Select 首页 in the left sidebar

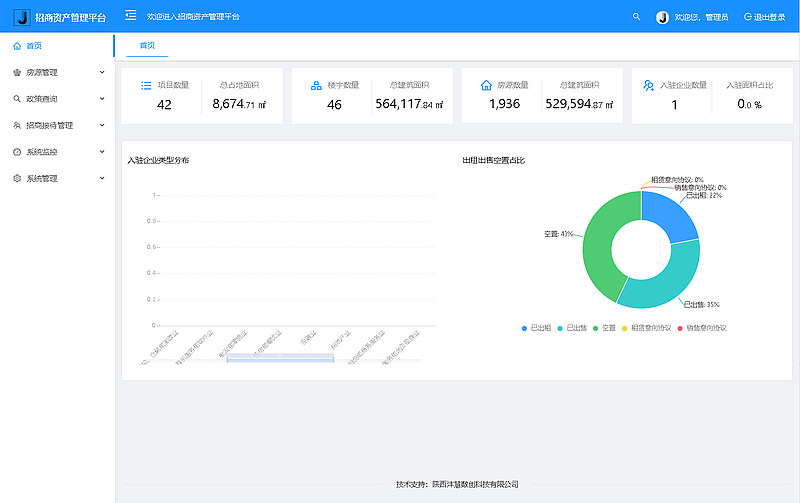pyautogui.click(x=34, y=45)
